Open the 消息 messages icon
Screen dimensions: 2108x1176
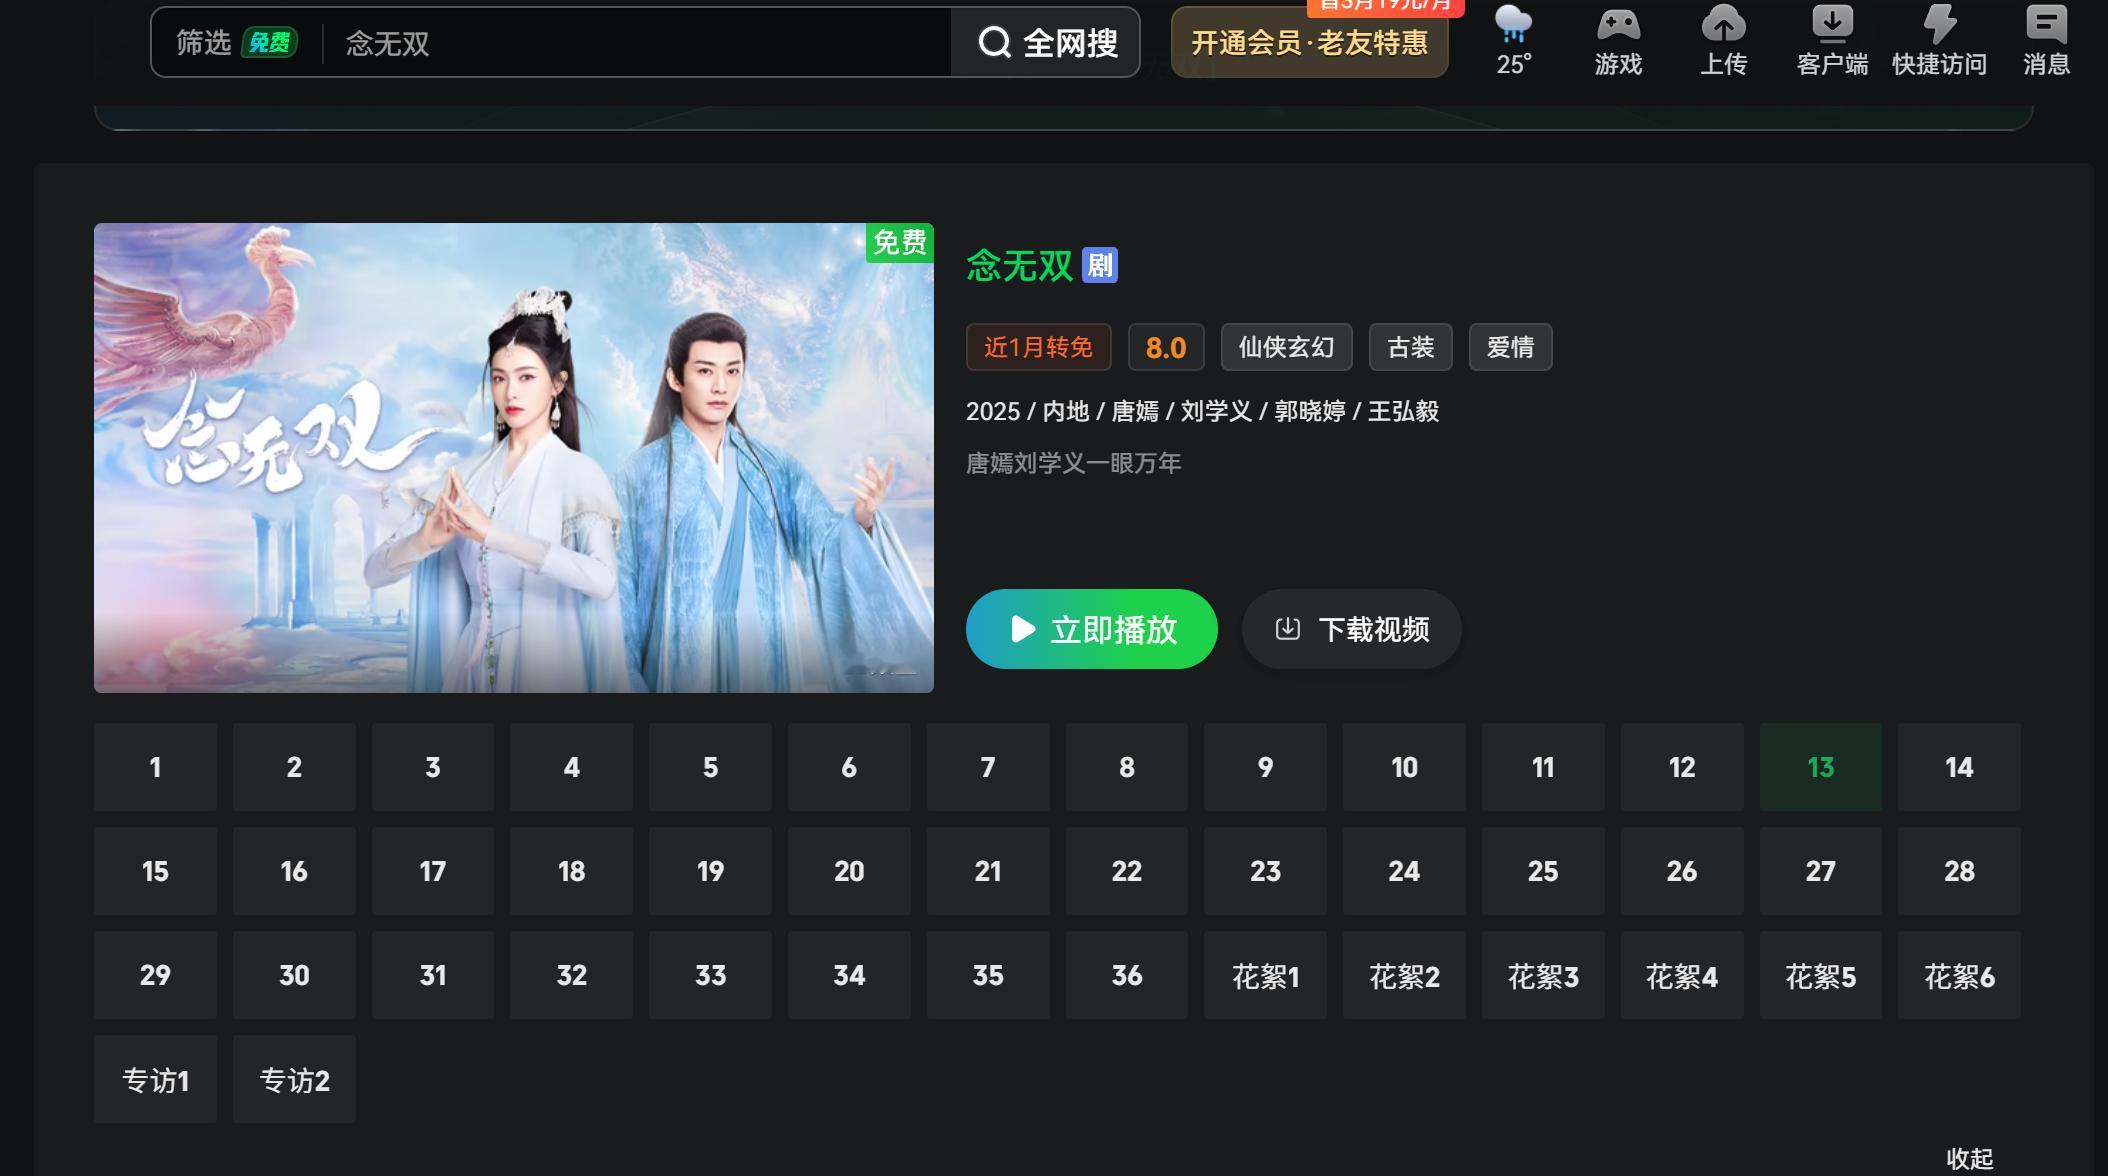[2046, 40]
